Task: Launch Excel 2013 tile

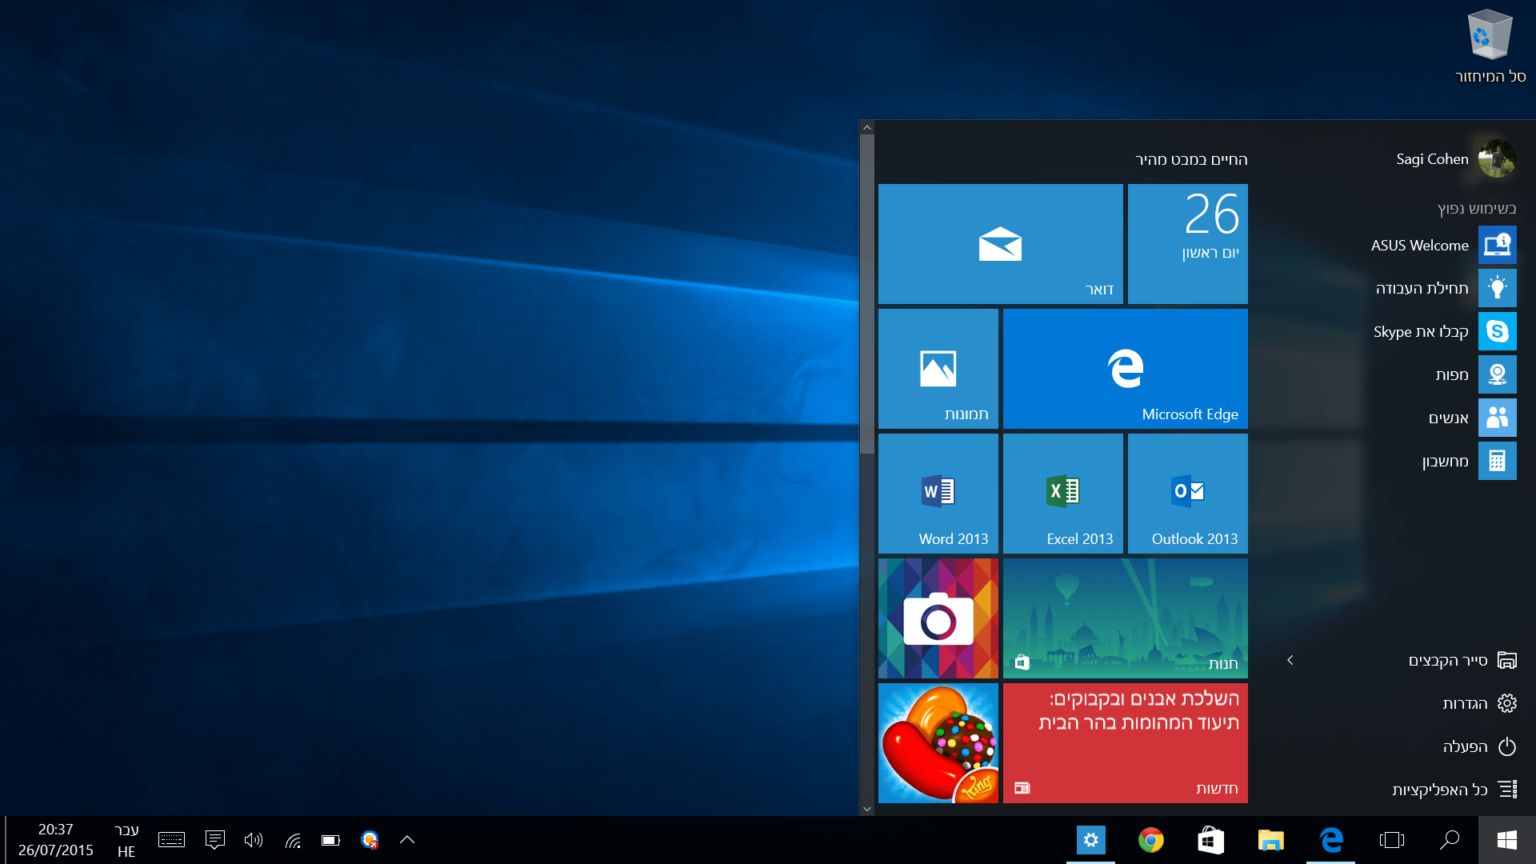Action: [1063, 493]
